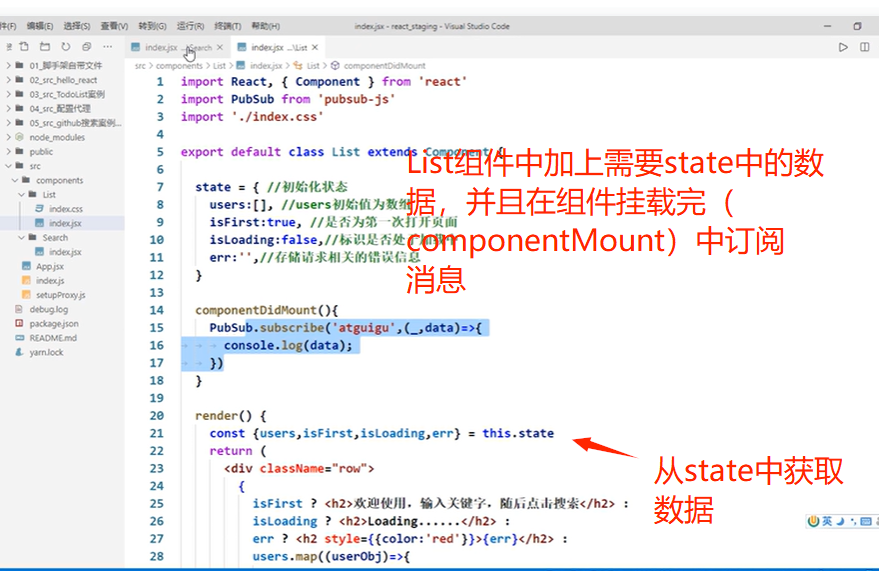879x571 pixels.
Task: Create a new folder in Explorer
Action: tap(45, 47)
